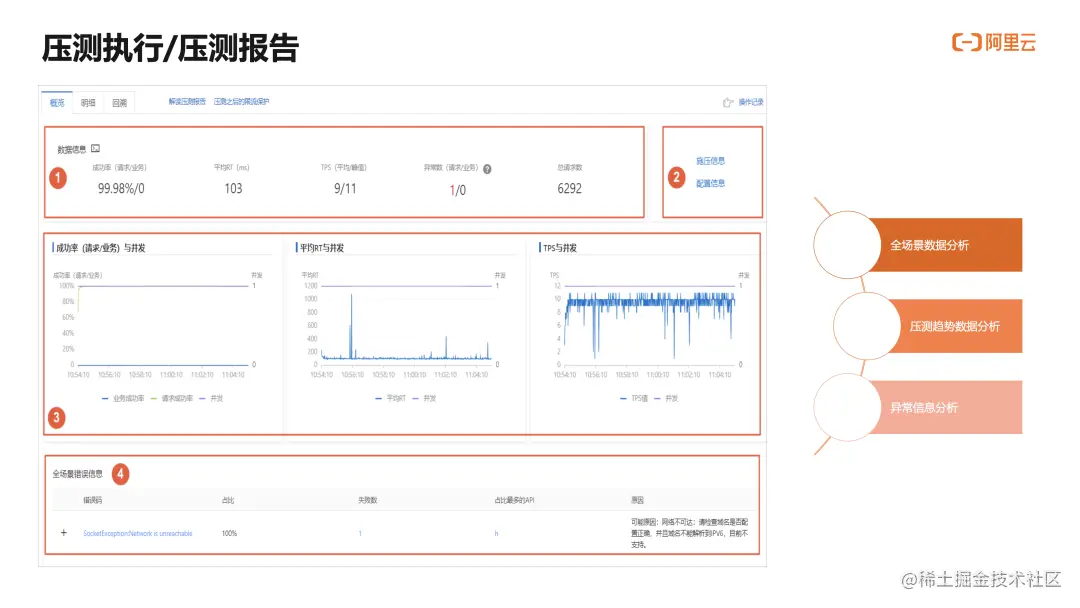Open the SocketException:Network is unreachable link
The width and height of the screenshot is (1080, 608).
138,534
